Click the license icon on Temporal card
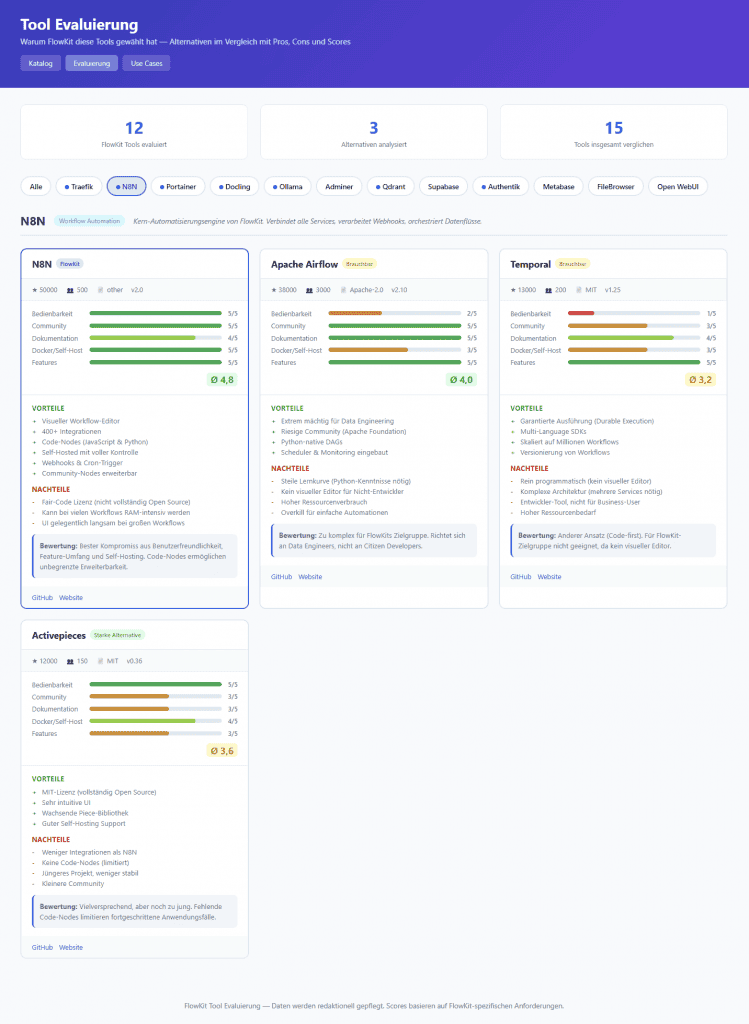 click(582, 290)
